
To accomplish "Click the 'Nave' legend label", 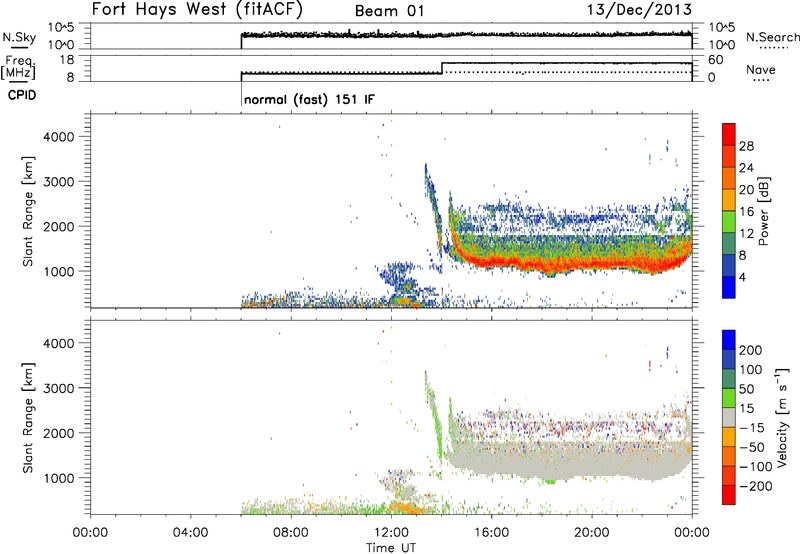I will [760, 69].
